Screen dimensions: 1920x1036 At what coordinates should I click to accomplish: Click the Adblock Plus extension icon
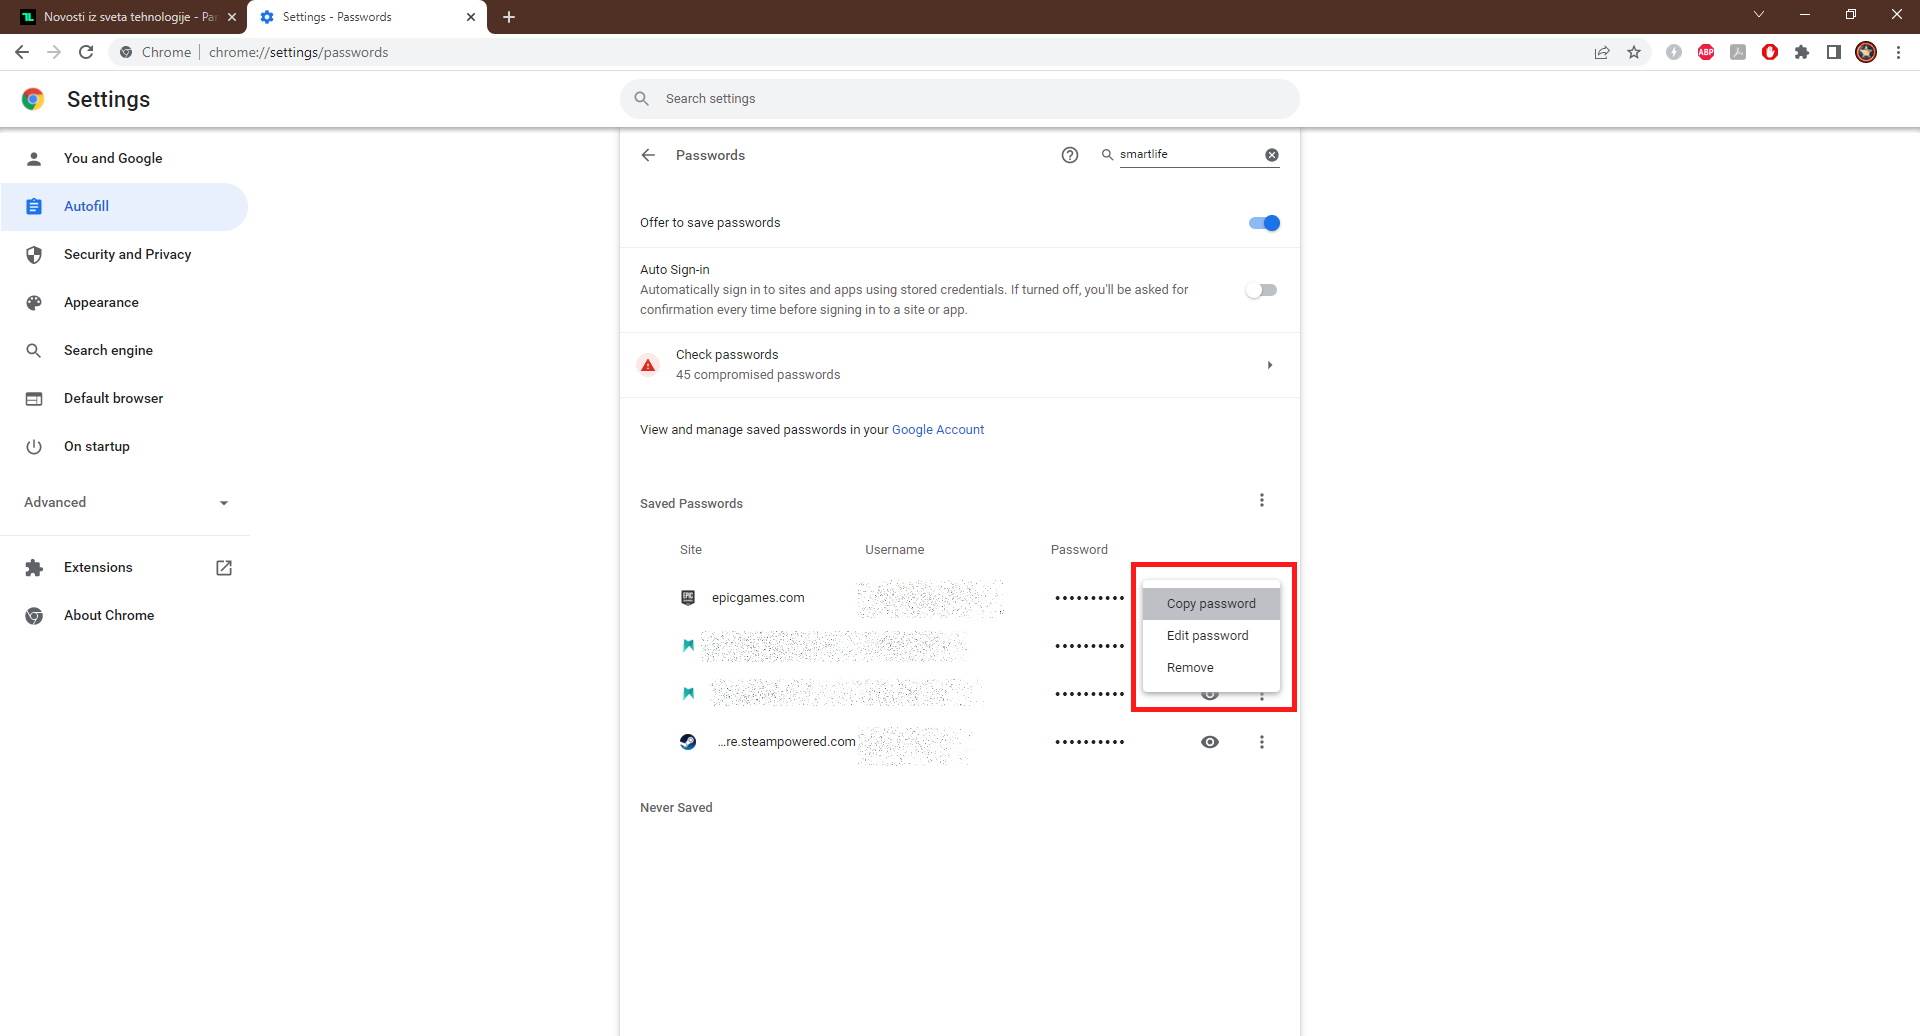click(x=1706, y=52)
